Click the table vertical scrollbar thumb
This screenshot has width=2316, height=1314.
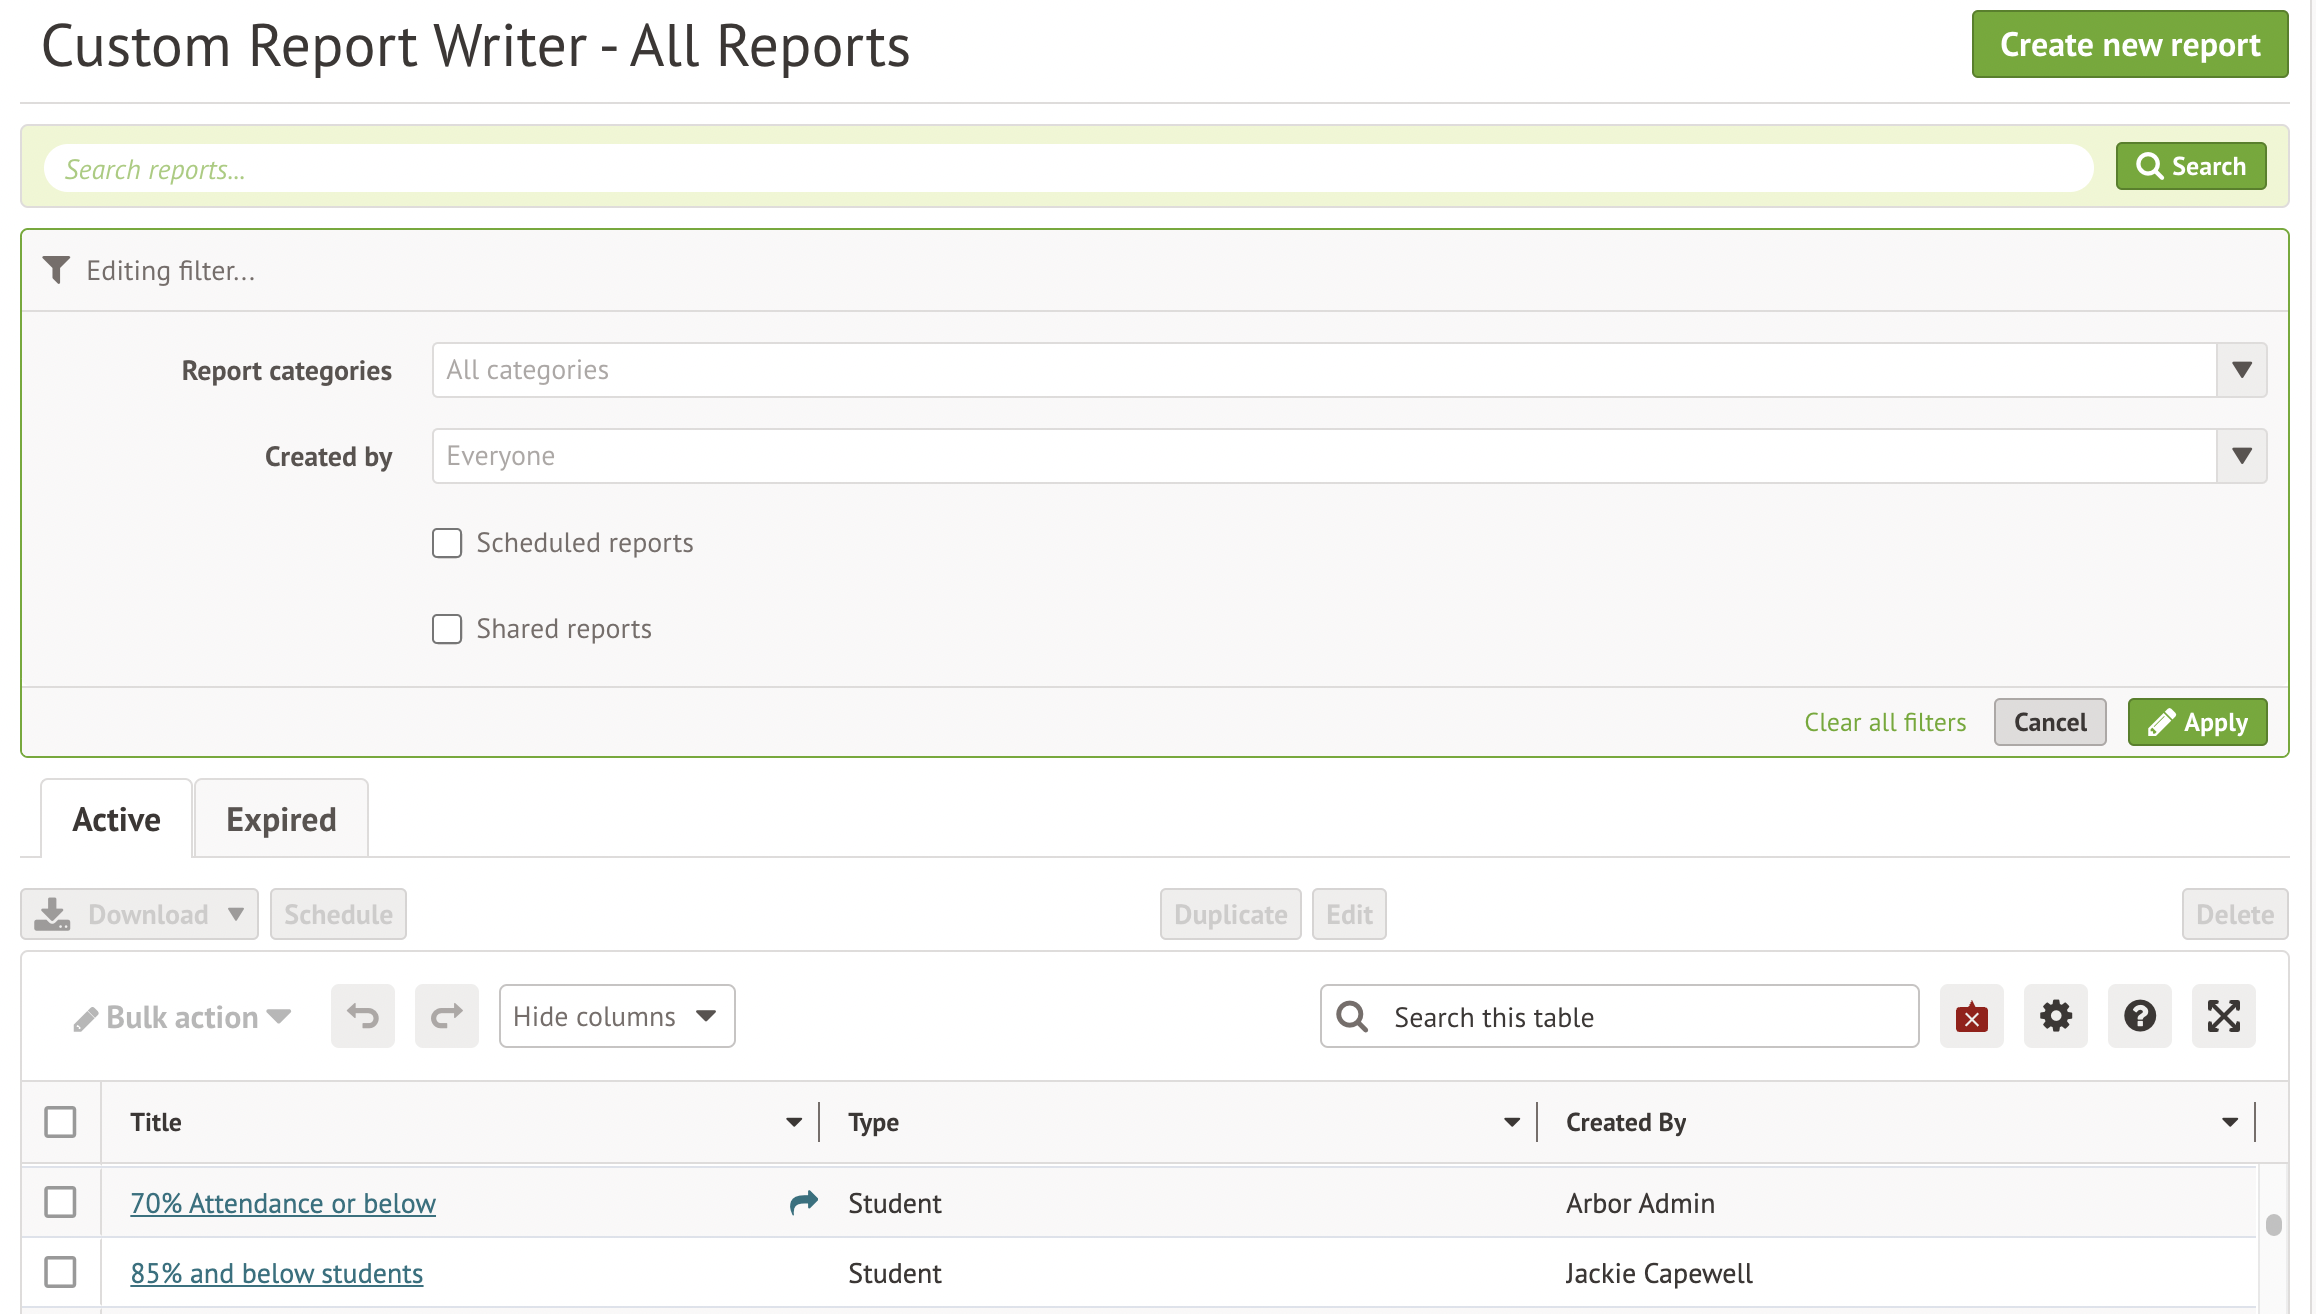[x=2273, y=1224]
